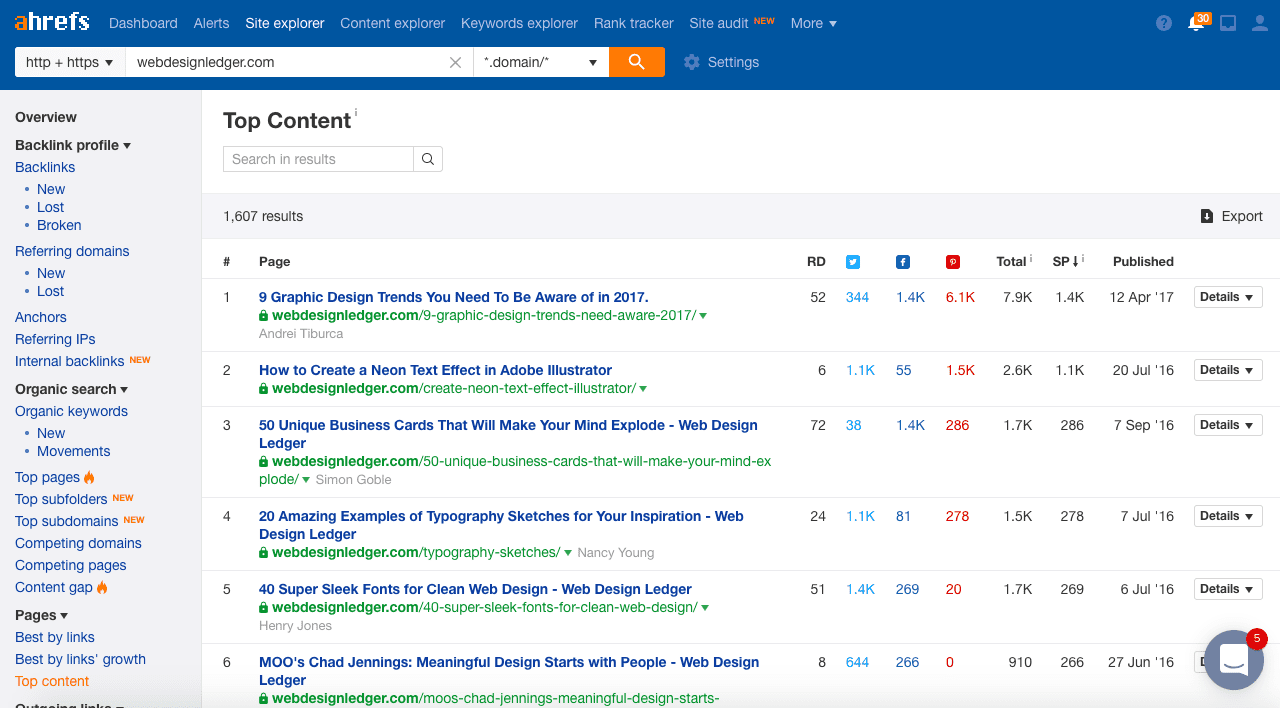
Task: Open Keywords explorer from the top menu
Action: coord(519,23)
